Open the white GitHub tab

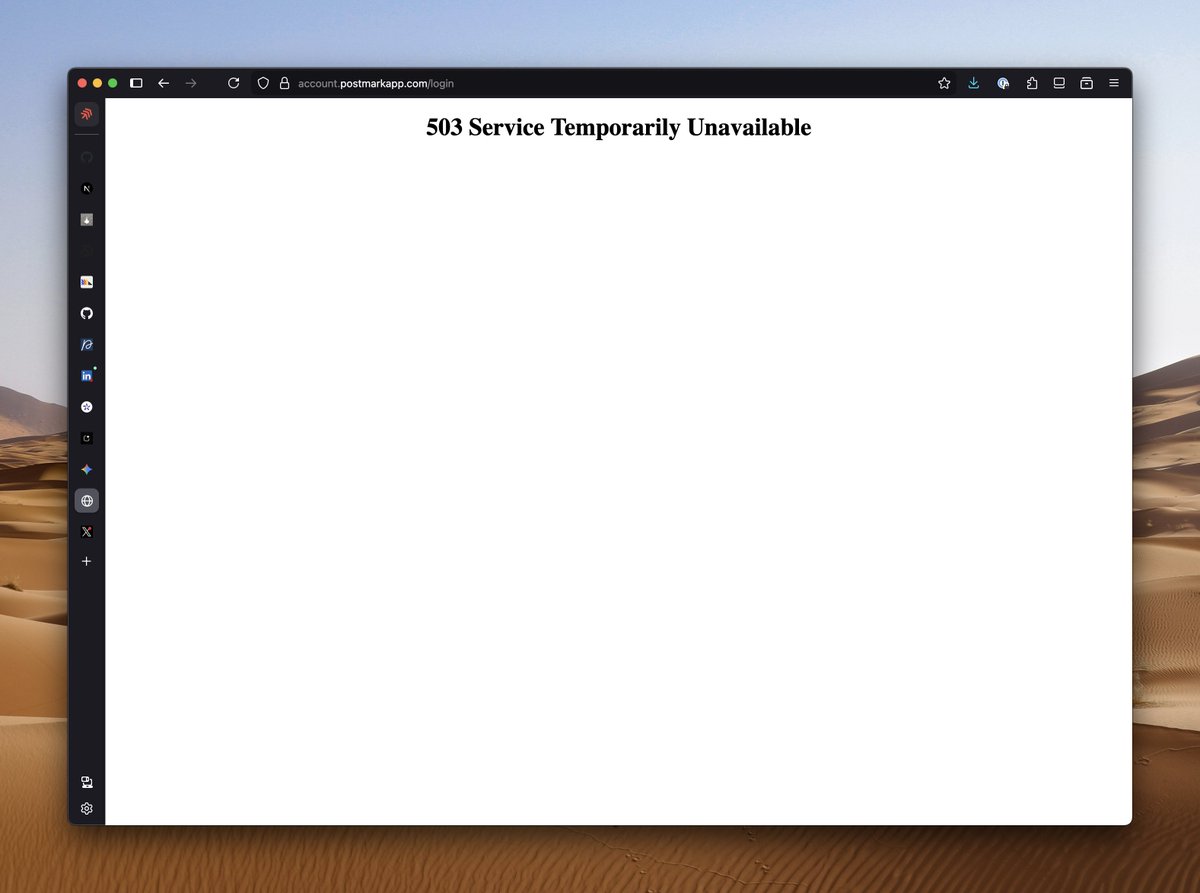[x=86, y=313]
